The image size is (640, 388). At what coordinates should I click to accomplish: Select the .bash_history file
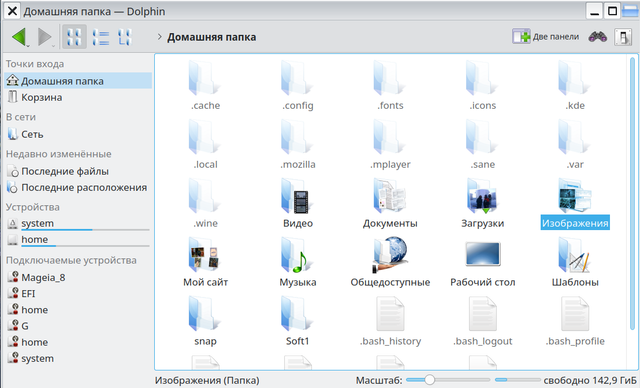click(390, 314)
